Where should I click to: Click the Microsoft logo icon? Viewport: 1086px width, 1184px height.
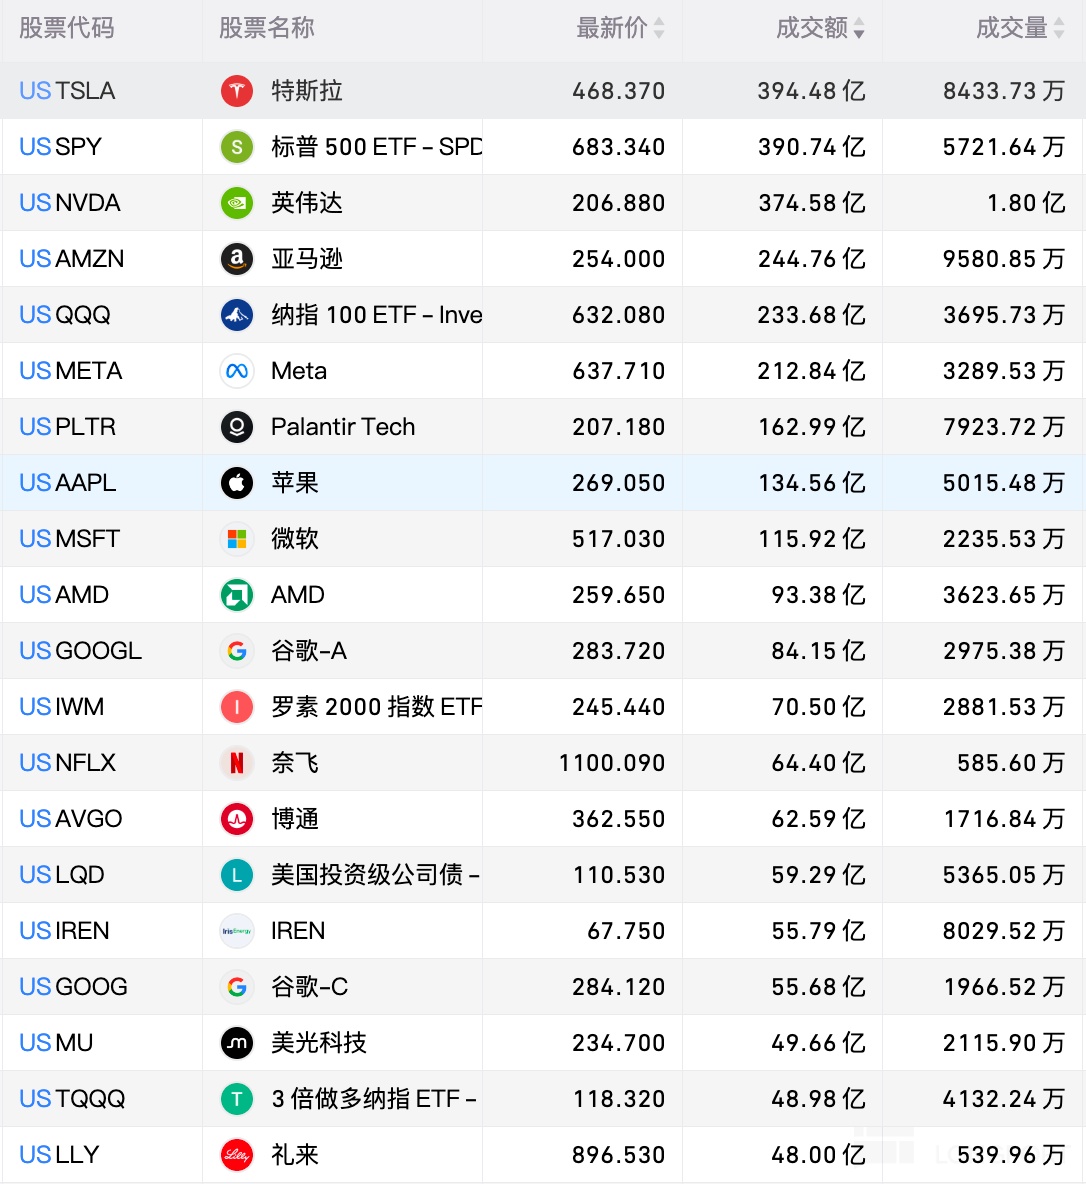pos(237,539)
